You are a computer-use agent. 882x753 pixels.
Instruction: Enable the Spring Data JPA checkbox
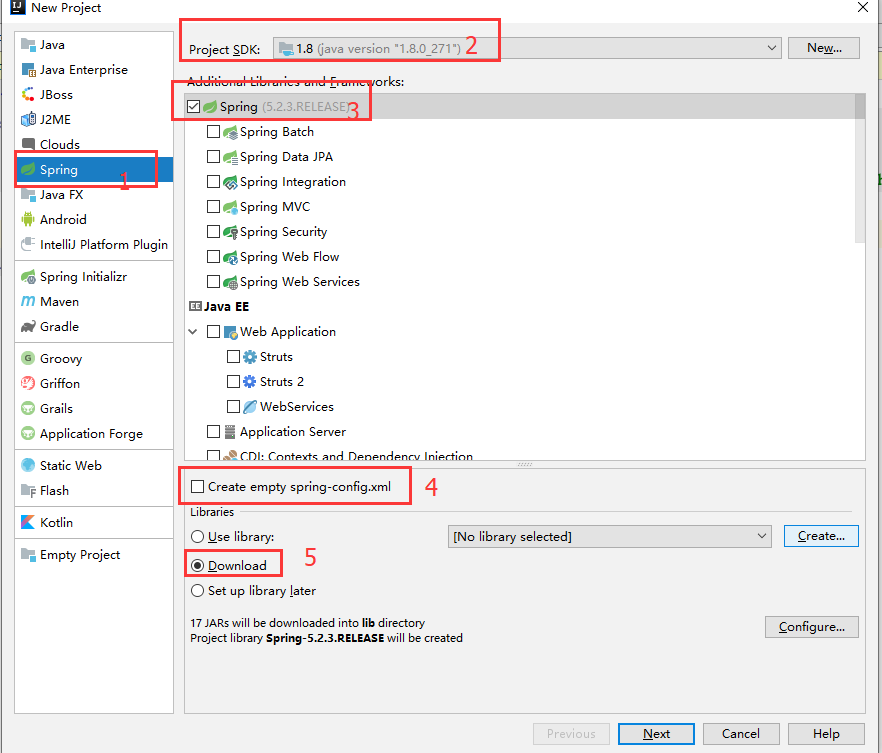click(x=213, y=156)
